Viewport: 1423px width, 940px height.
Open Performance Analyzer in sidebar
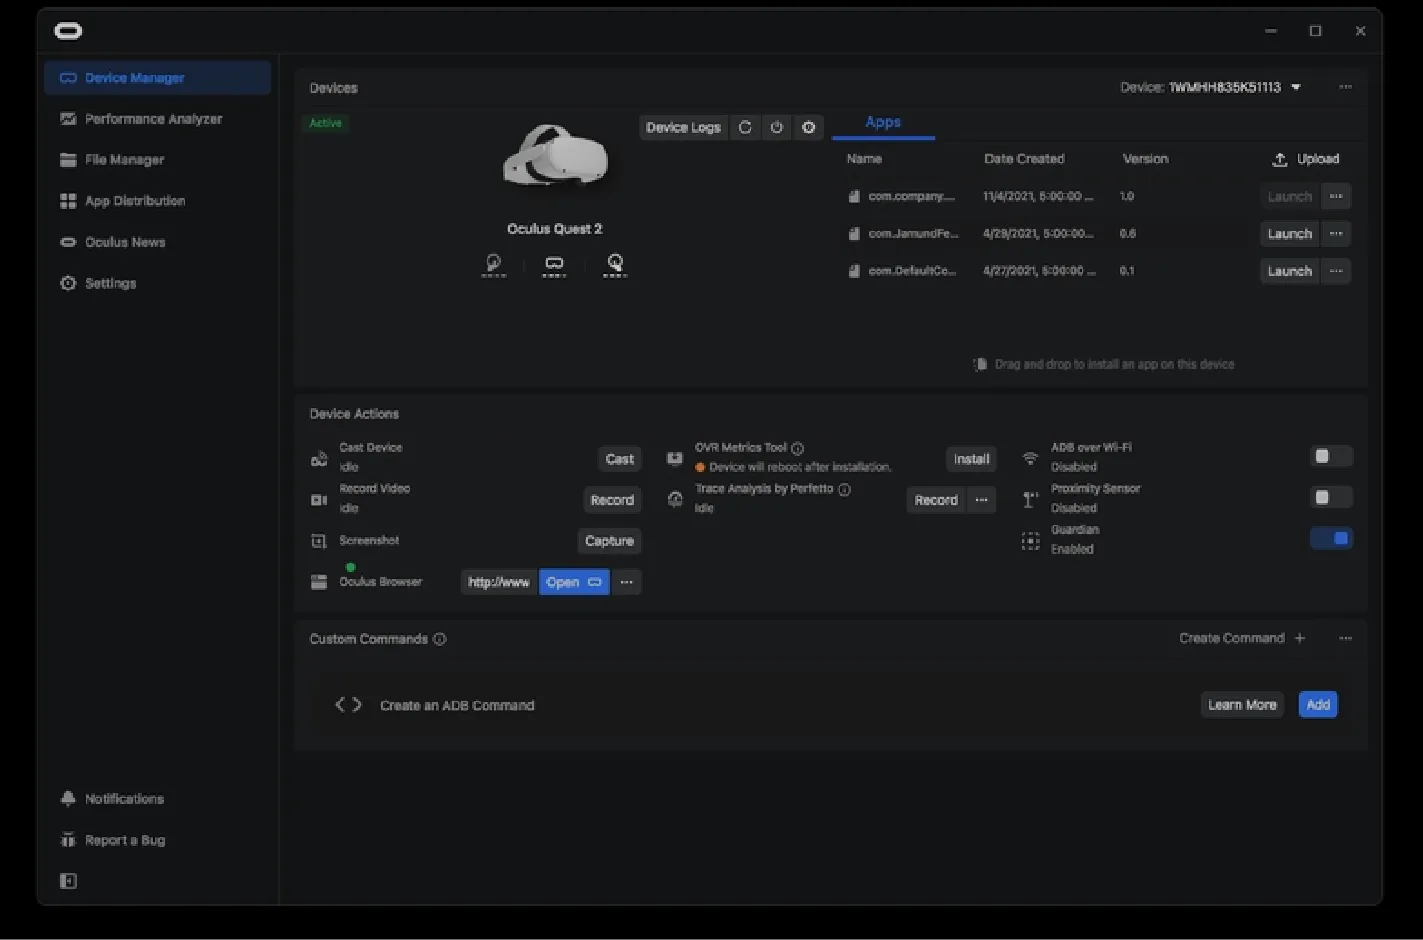click(153, 119)
